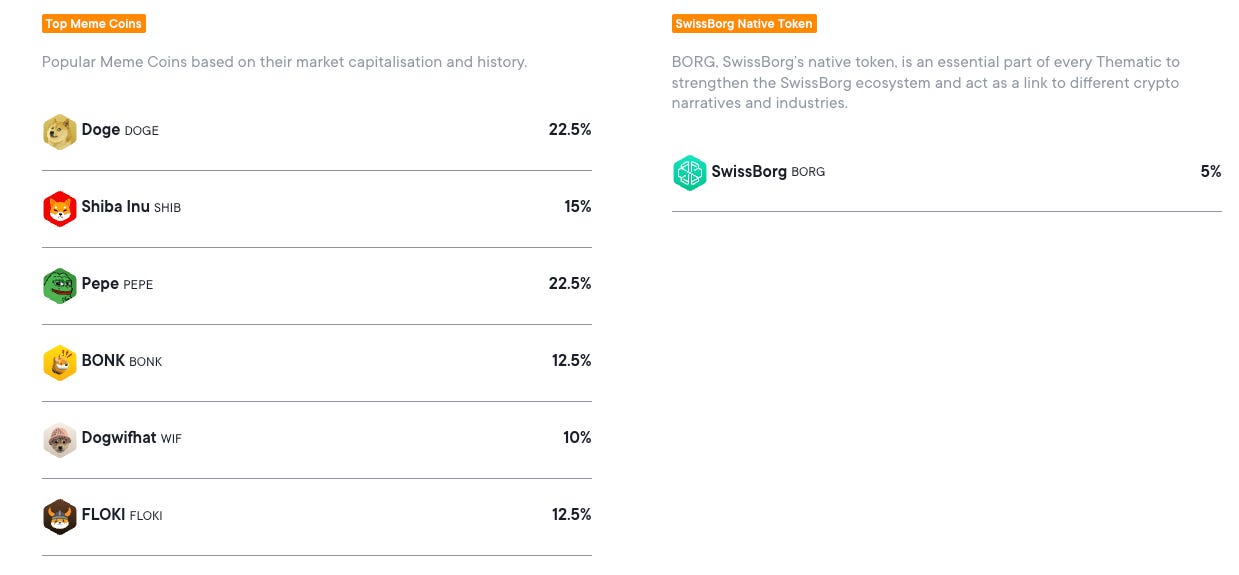Select the Dogwifhat 10% allocation value
The height and width of the screenshot is (575, 1239).
[x=577, y=438]
